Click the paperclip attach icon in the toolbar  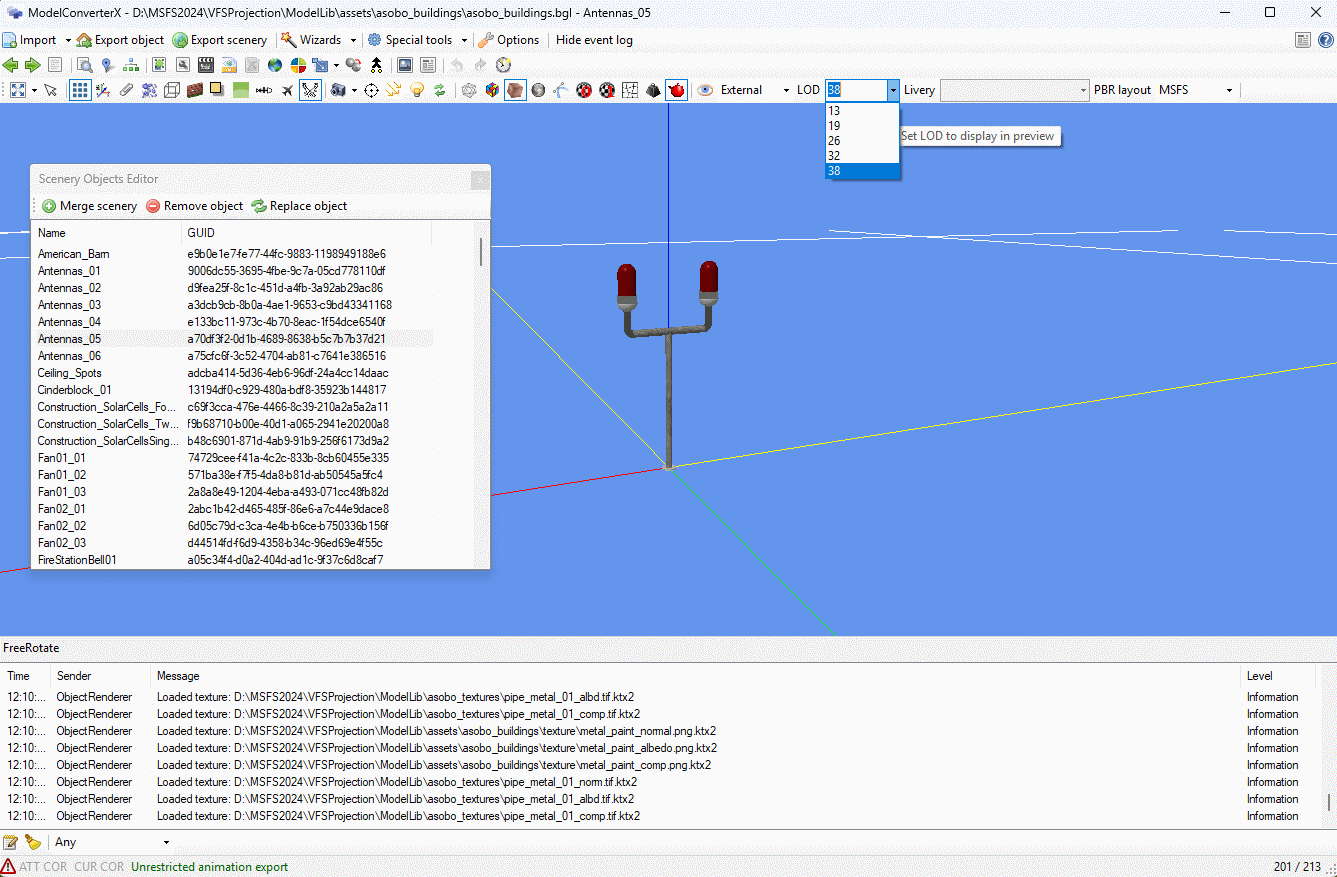point(128,90)
